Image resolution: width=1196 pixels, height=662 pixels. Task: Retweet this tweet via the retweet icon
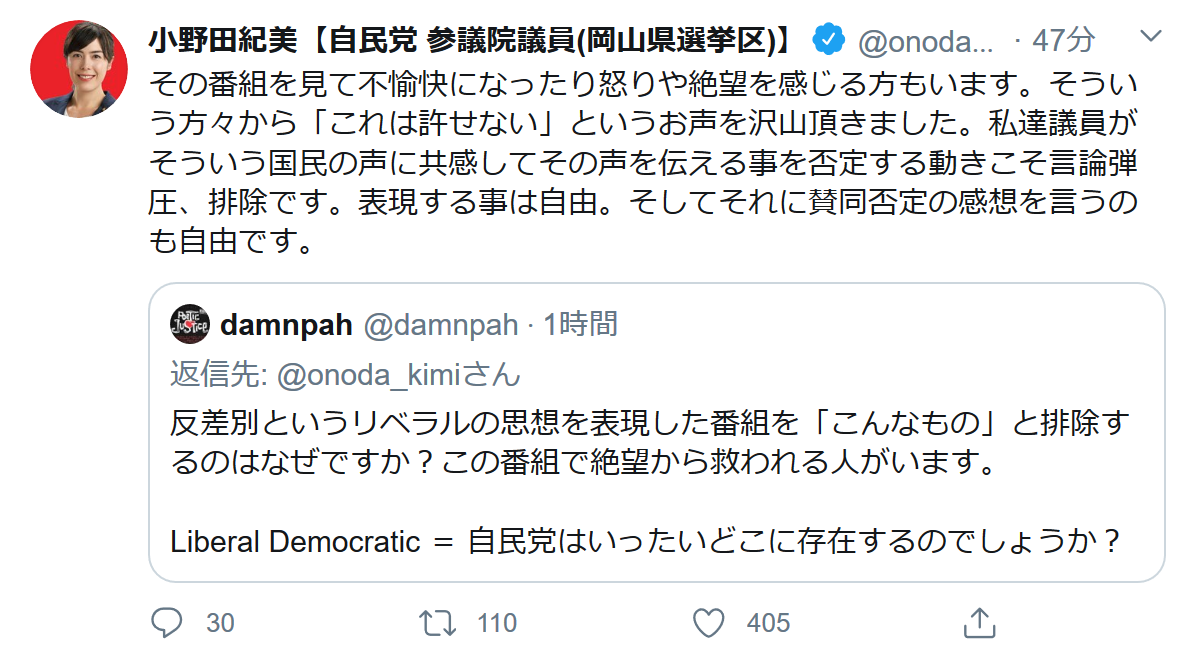click(x=437, y=623)
